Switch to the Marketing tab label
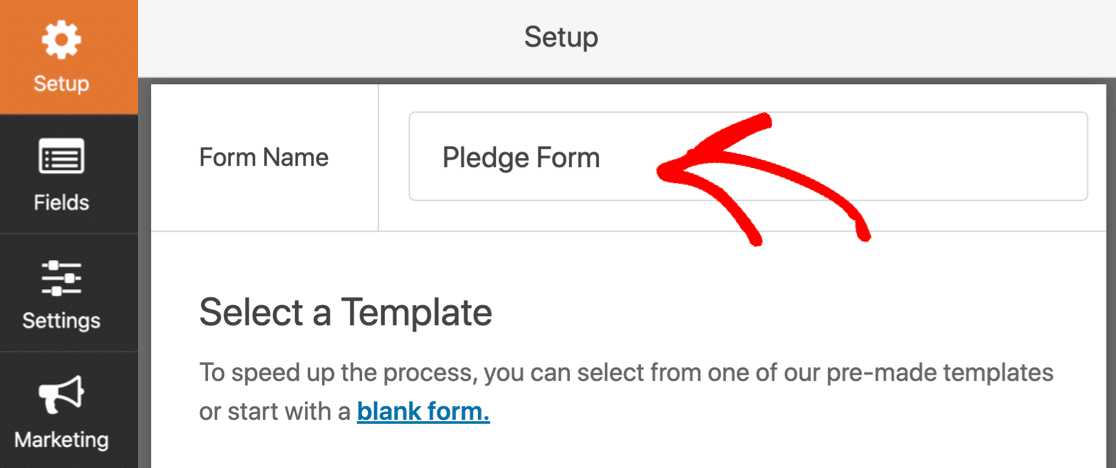1116x468 pixels. [61, 439]
